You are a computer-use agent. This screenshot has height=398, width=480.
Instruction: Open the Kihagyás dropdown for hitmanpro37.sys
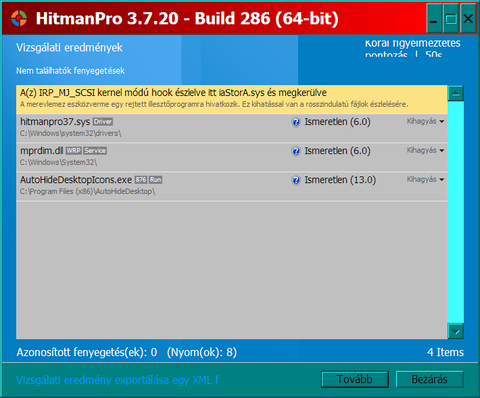[425, 121]
